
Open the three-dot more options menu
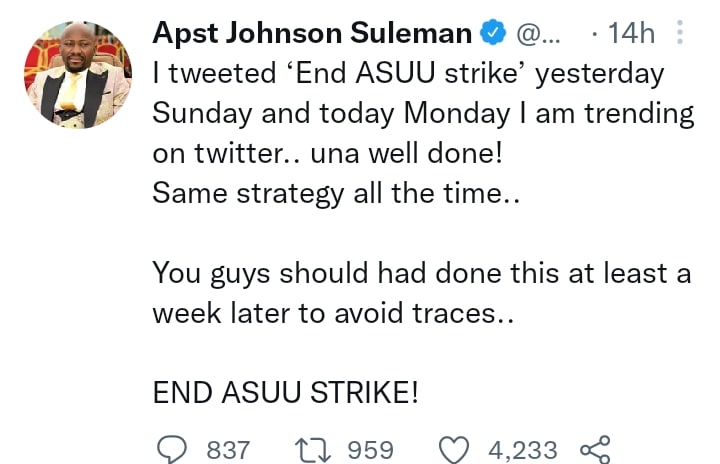680,34
